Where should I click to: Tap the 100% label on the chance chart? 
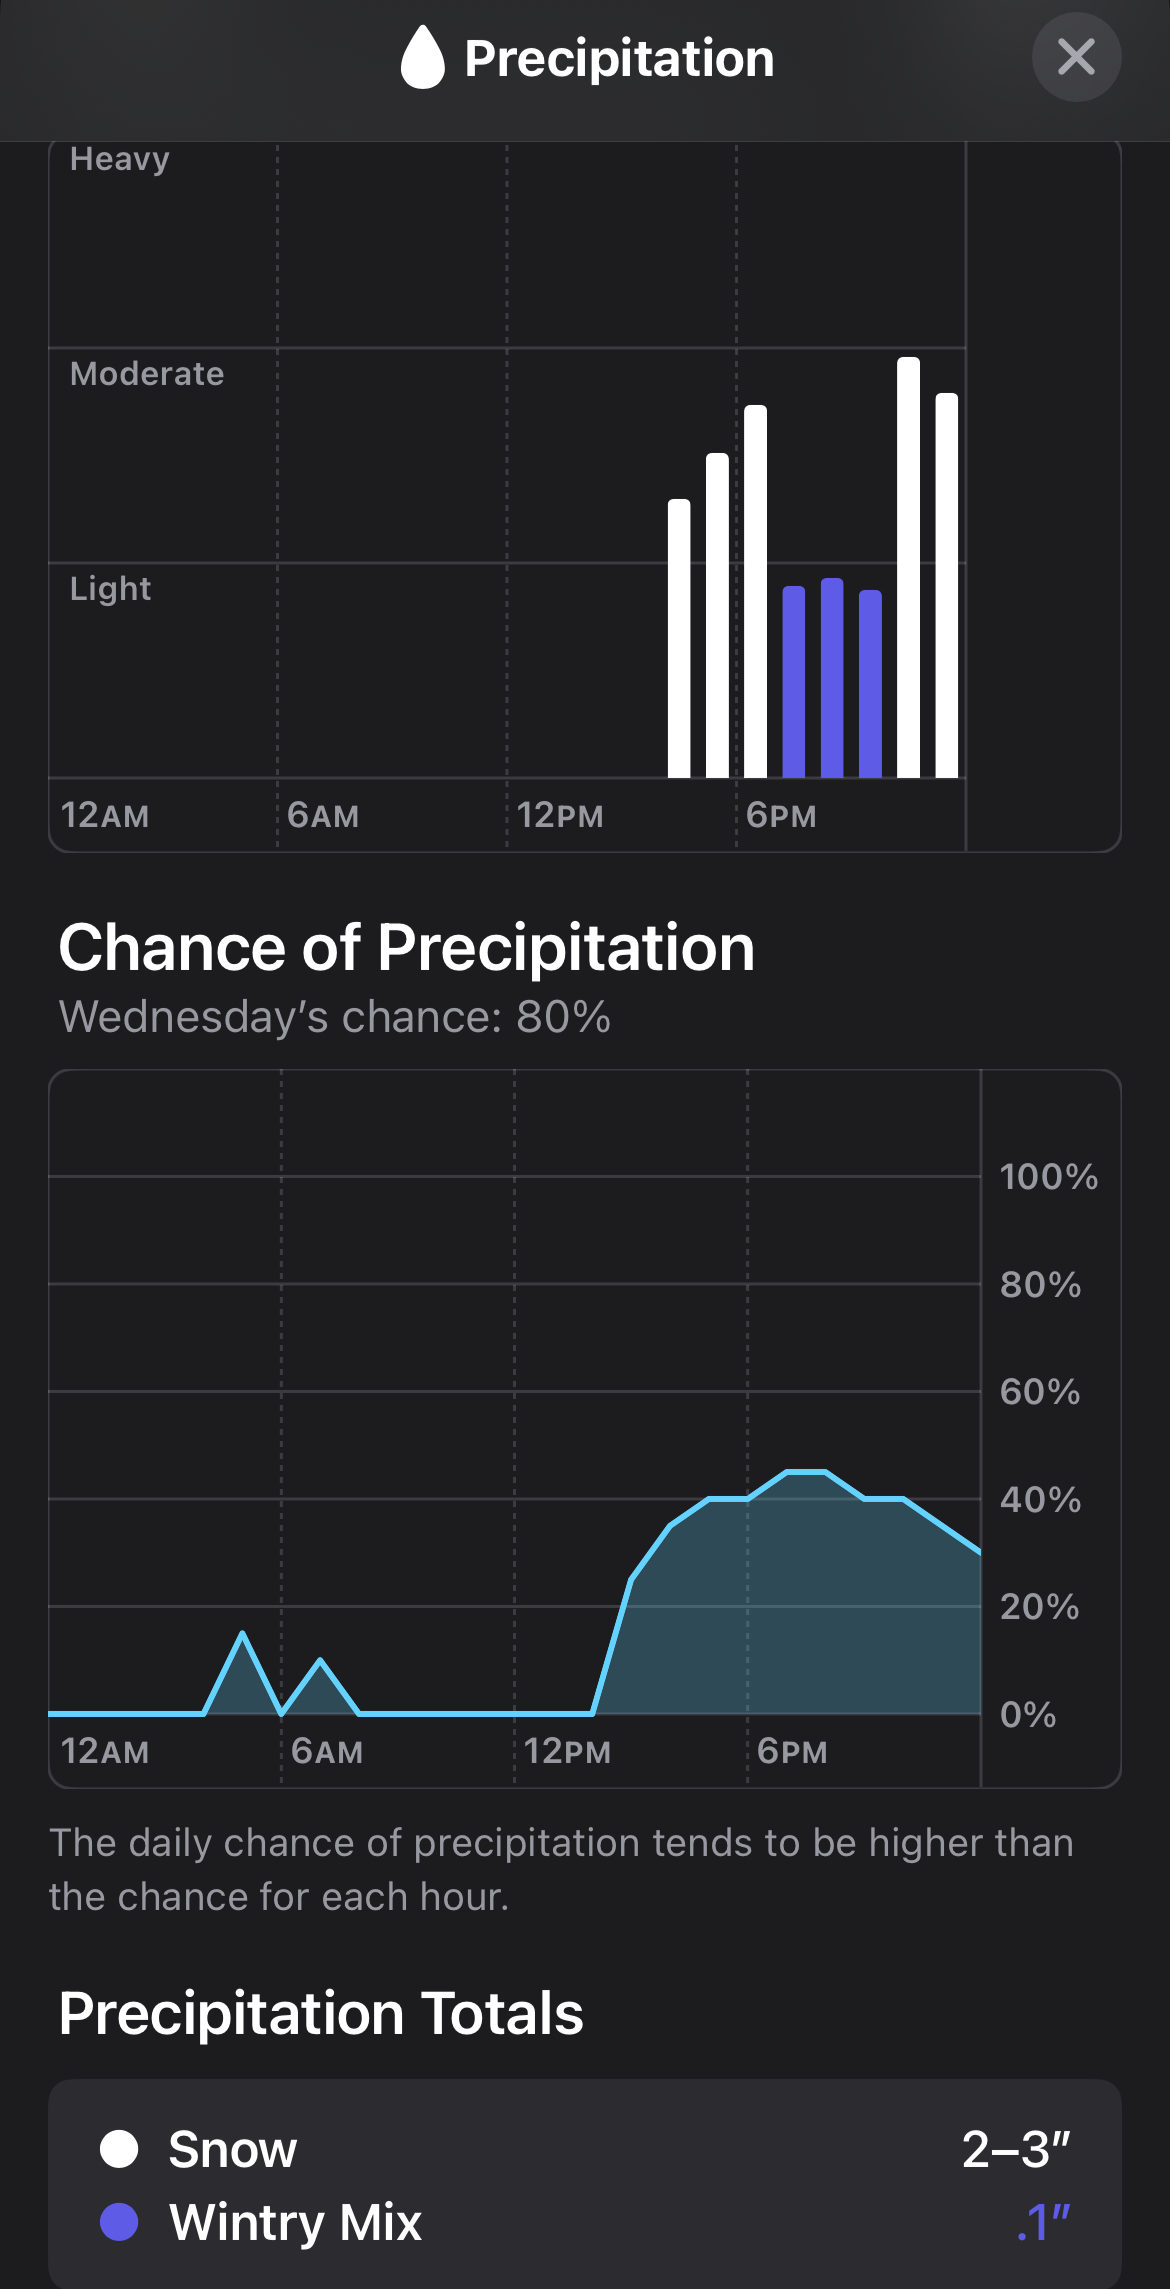1048,1177
